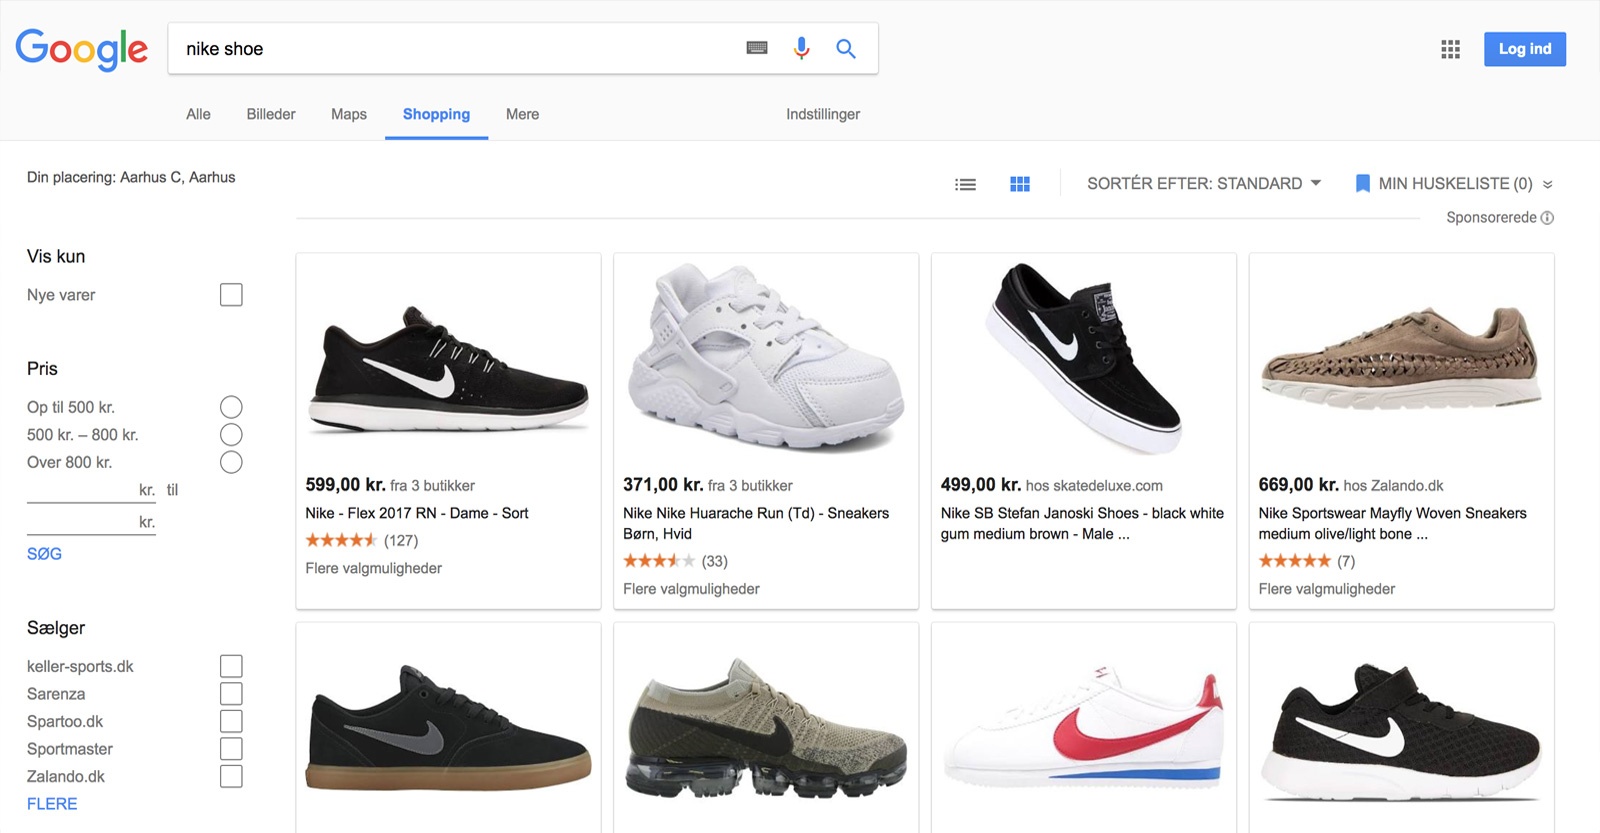Open white Cortez red swoosh image
Image resolution: width=1600 pixels, height=833 pixels.
coord(1084,728)
